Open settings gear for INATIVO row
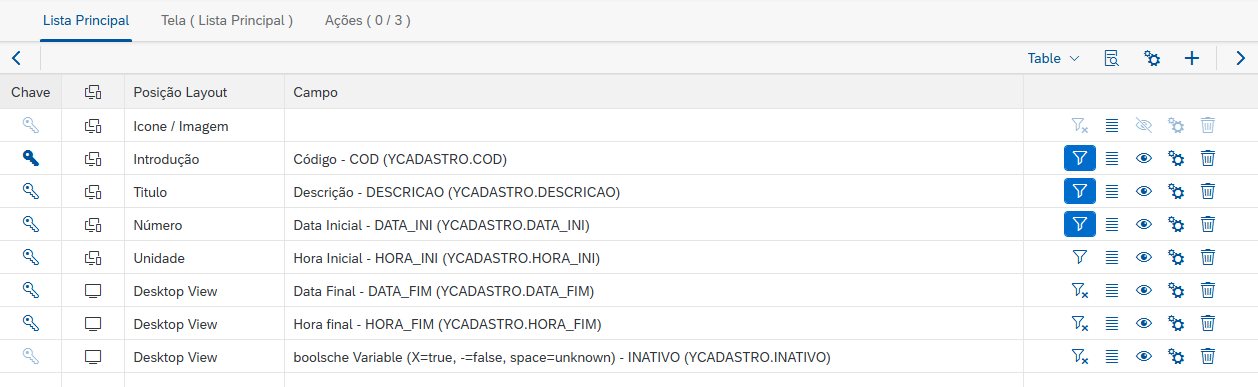This screenshot has height=387, width=1258. [x=1176, y=356]
